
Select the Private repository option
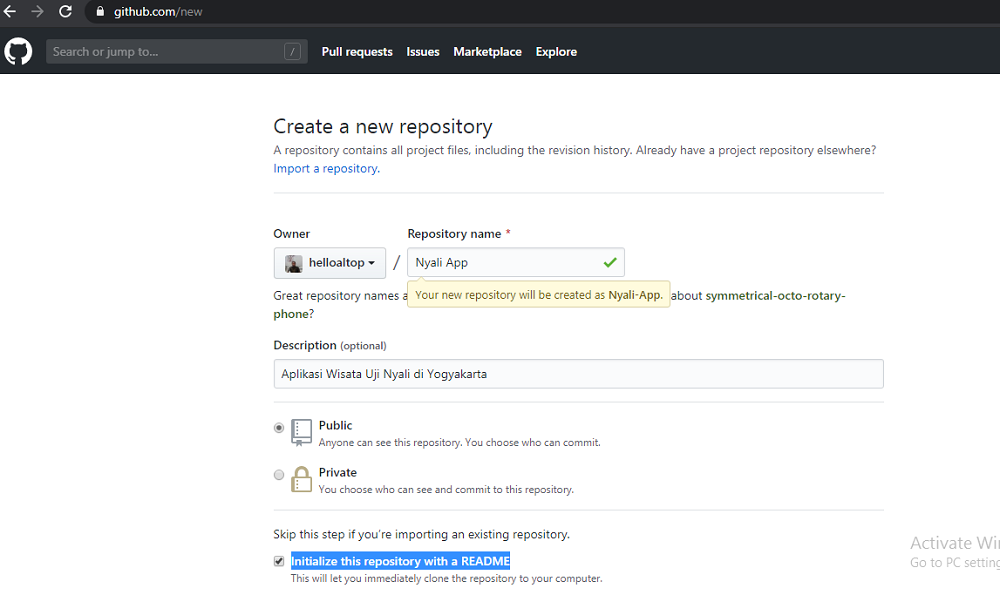click(279, 474)
